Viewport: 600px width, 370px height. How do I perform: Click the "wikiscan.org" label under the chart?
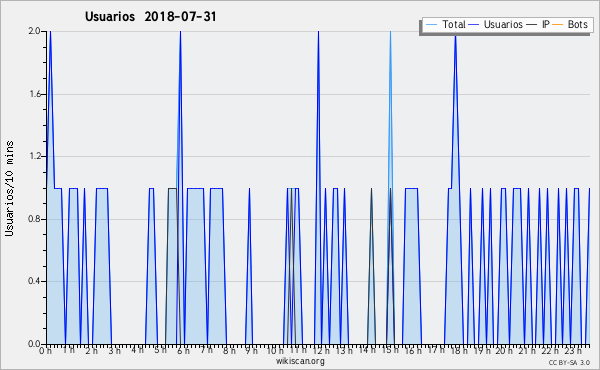pos(300,361)
